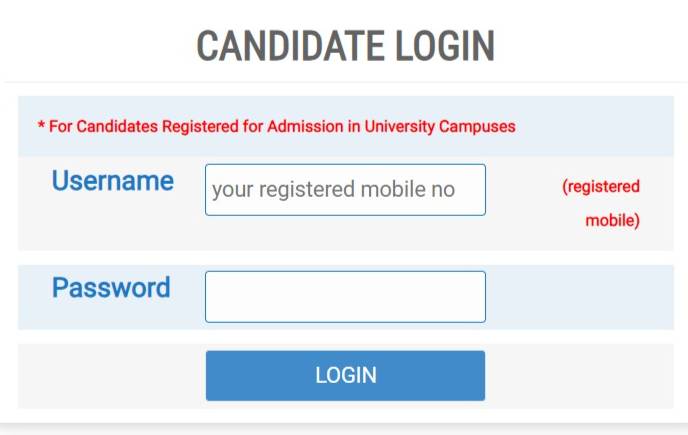
Task: Submit the form with the blue LOGIN button
Action: (345, 375)
